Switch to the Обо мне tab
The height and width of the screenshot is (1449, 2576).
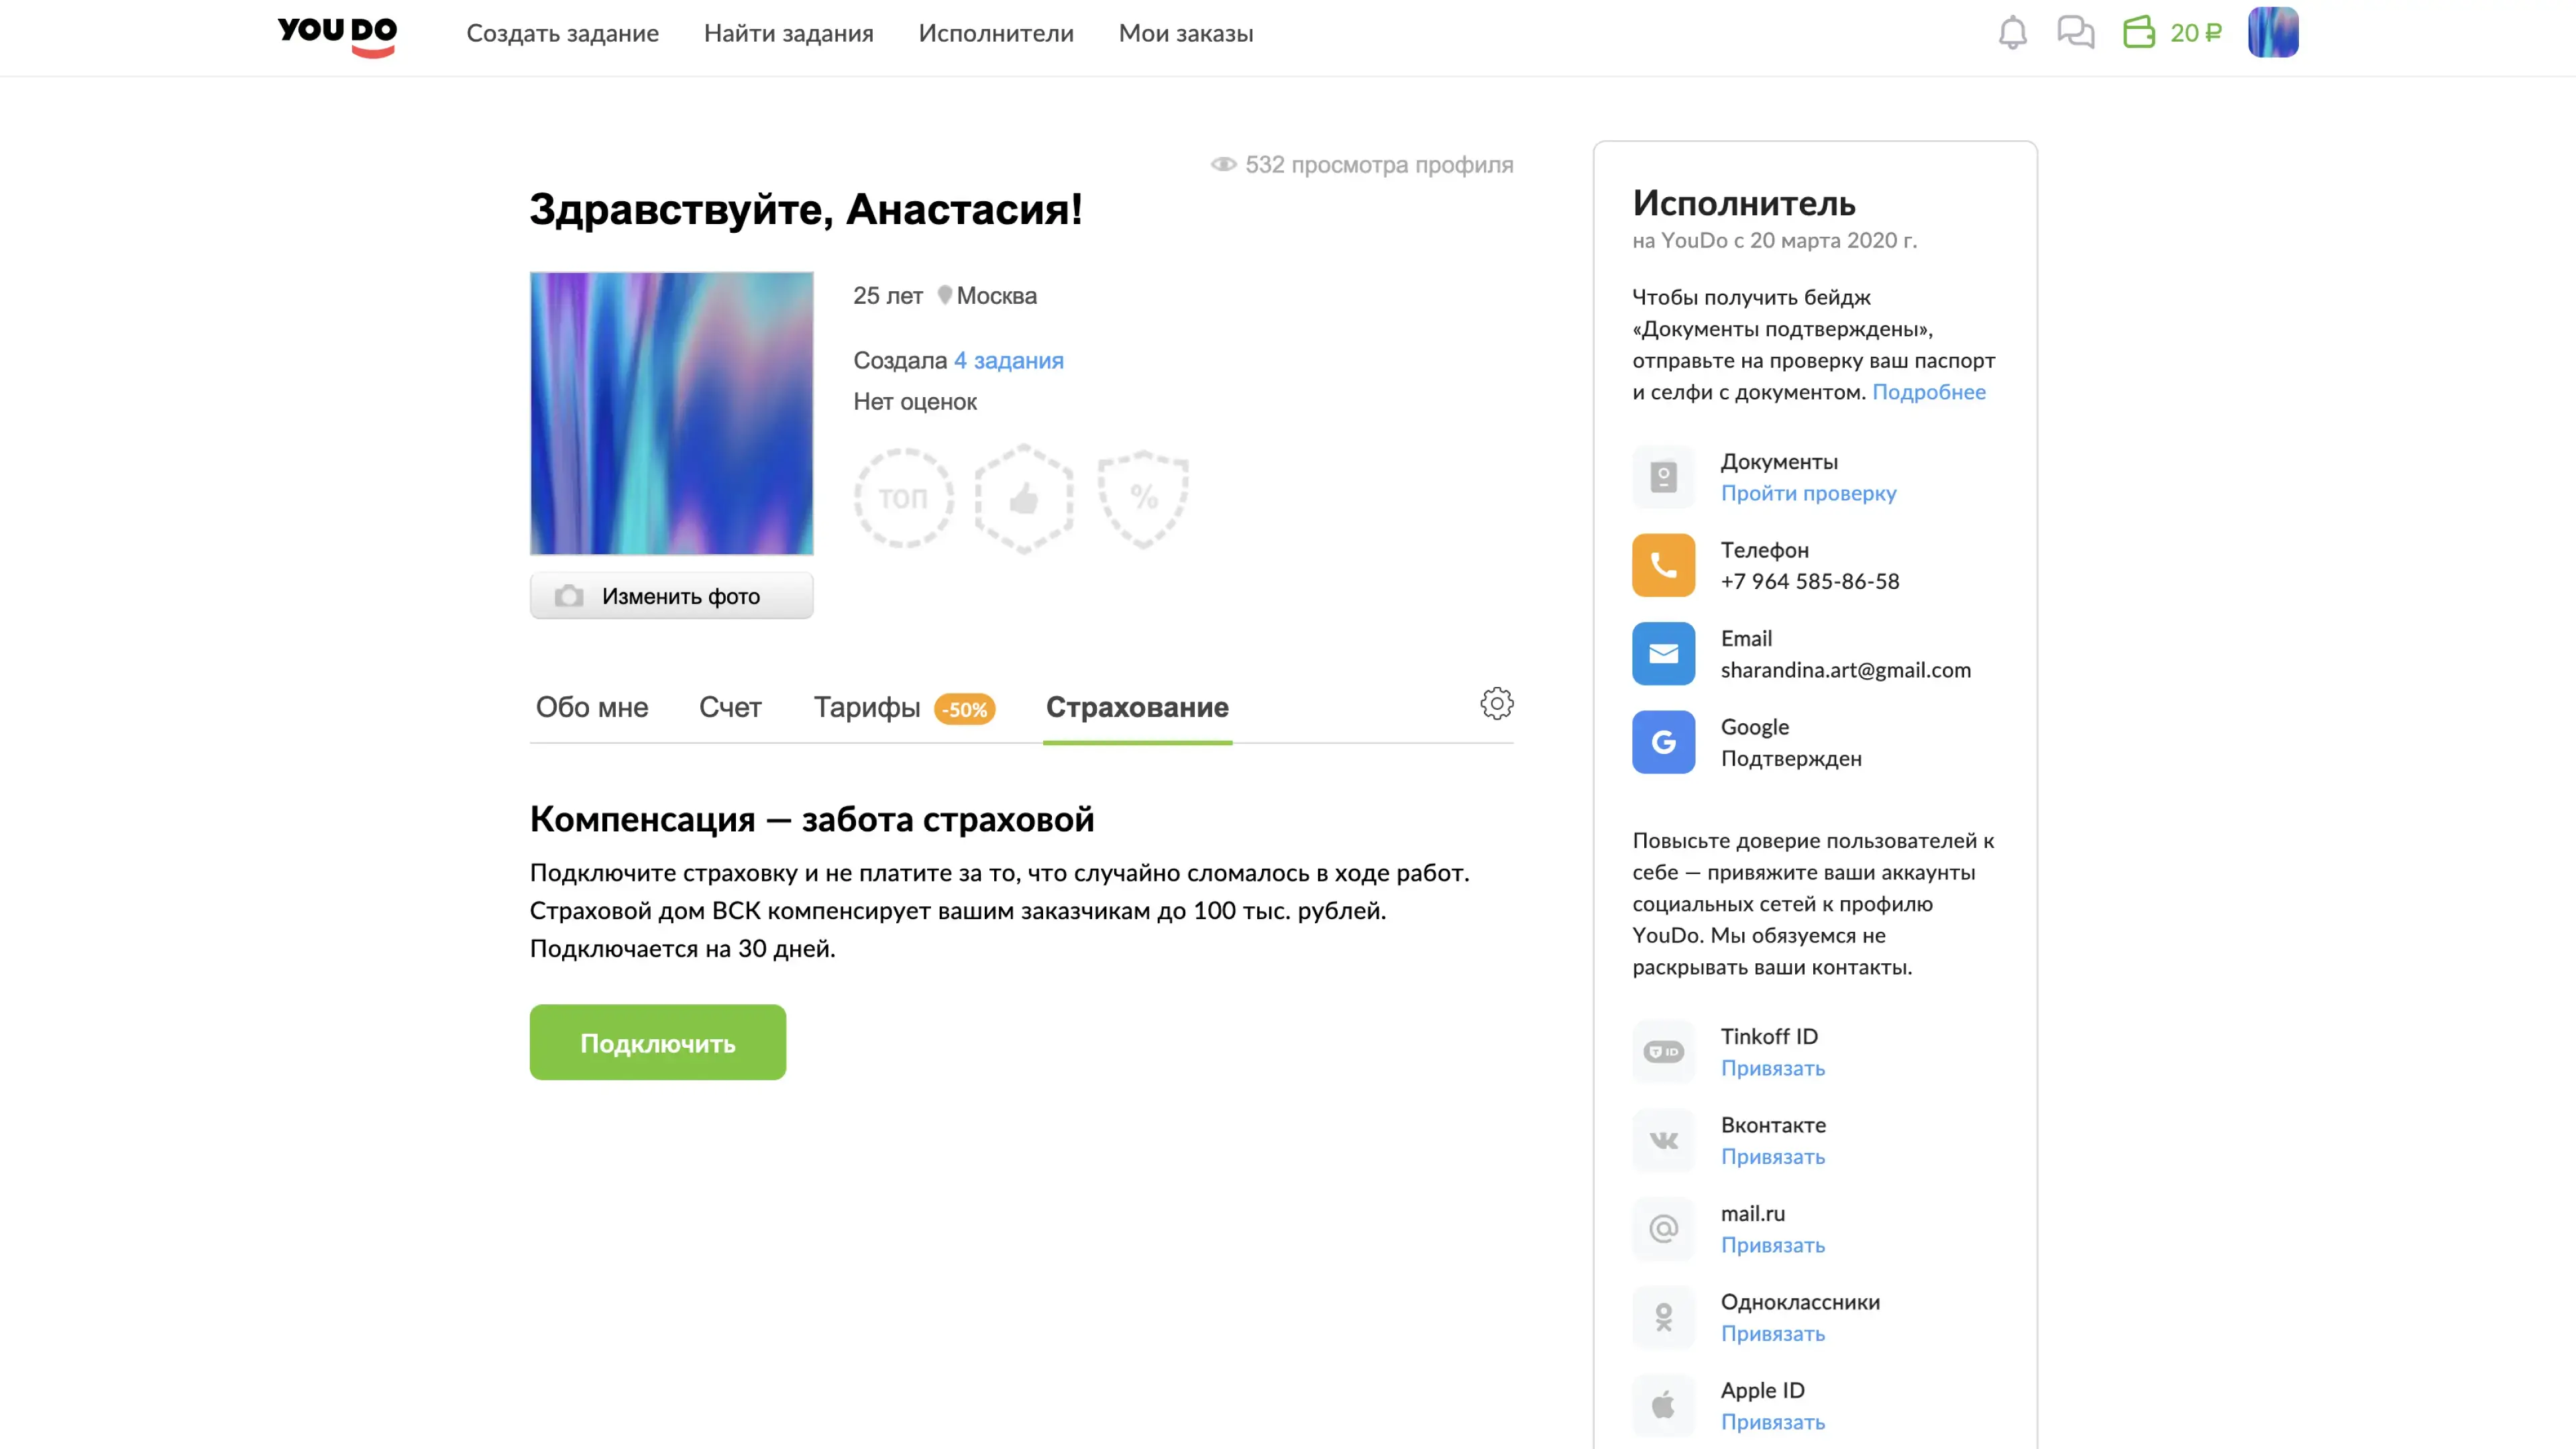pyautogui.click(x=592, y=708)
